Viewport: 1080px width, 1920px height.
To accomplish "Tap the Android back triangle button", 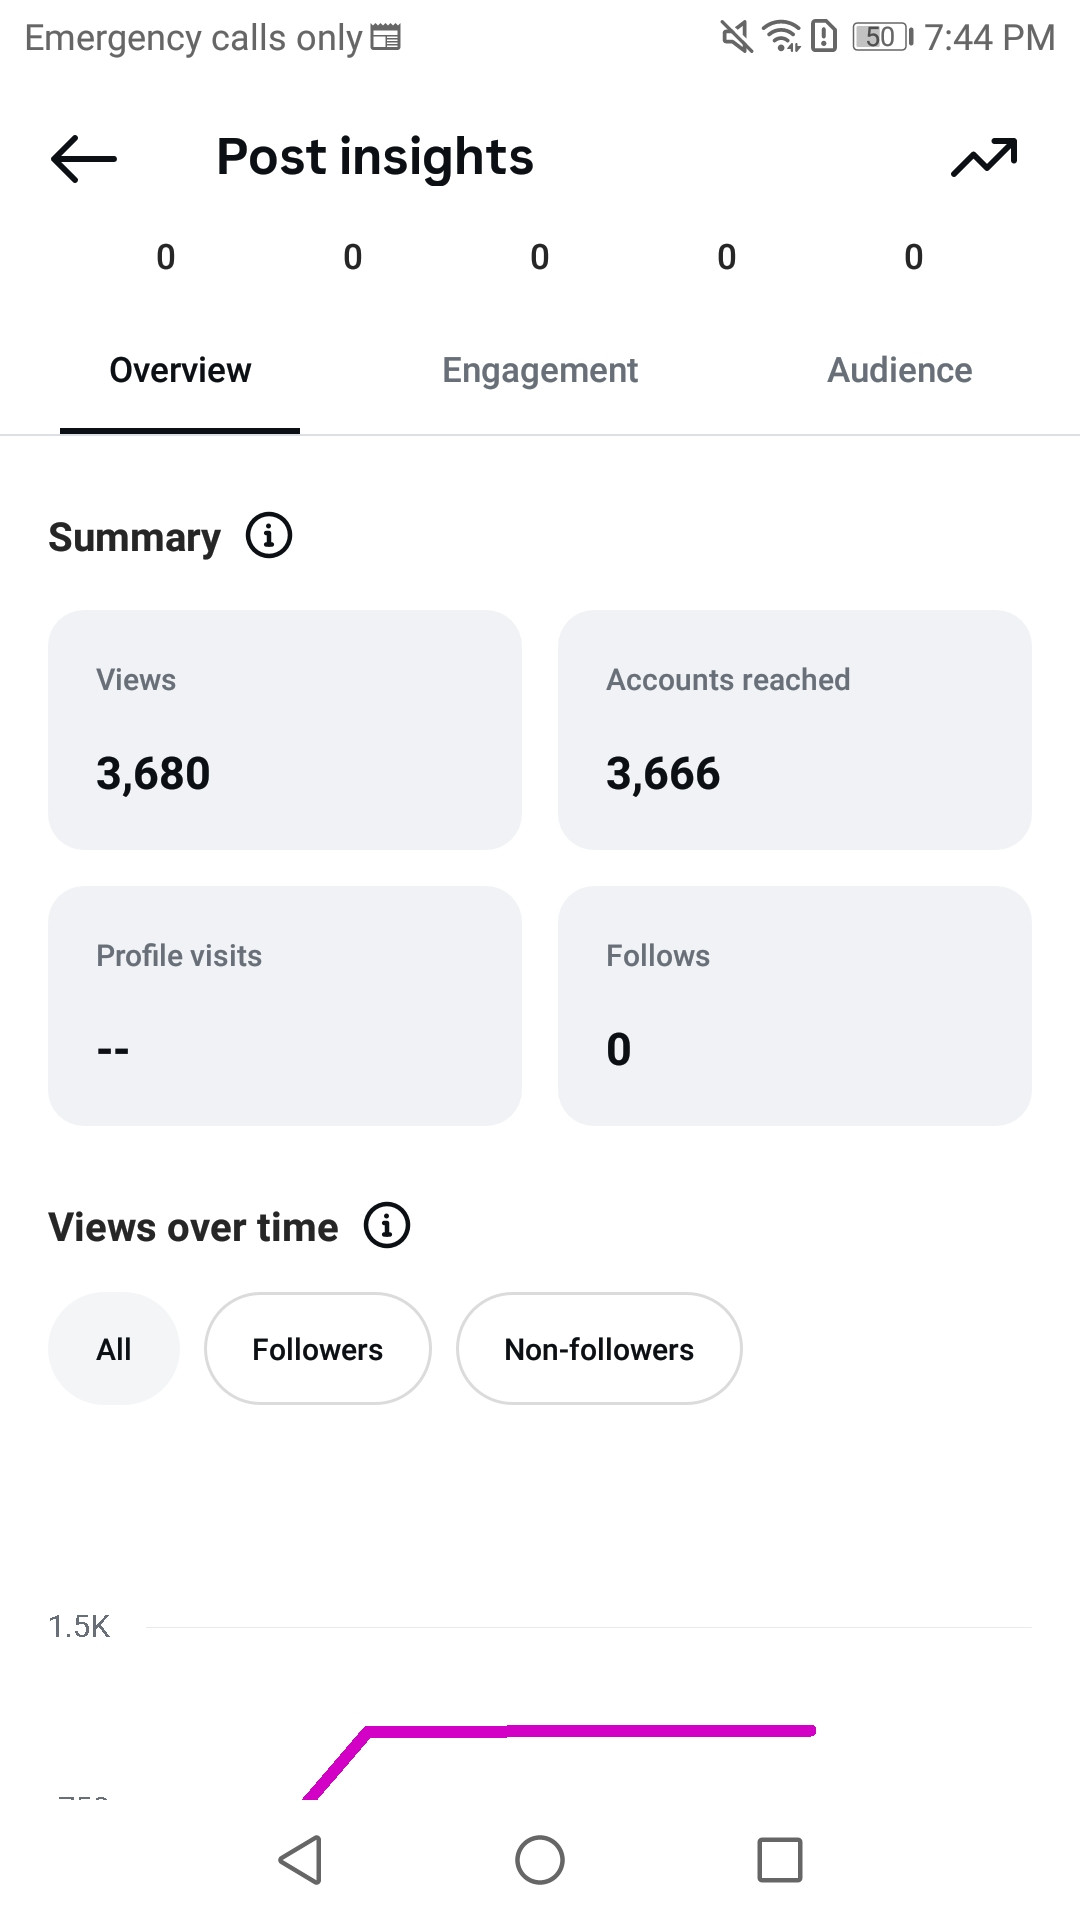I will [x=300, y=1860].
